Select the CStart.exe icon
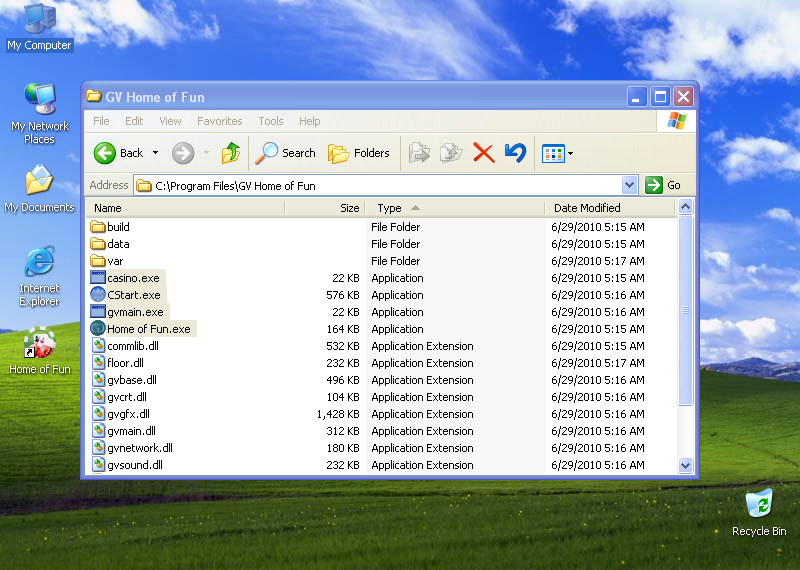Screen dimensions: 800x570 point(97,294)
